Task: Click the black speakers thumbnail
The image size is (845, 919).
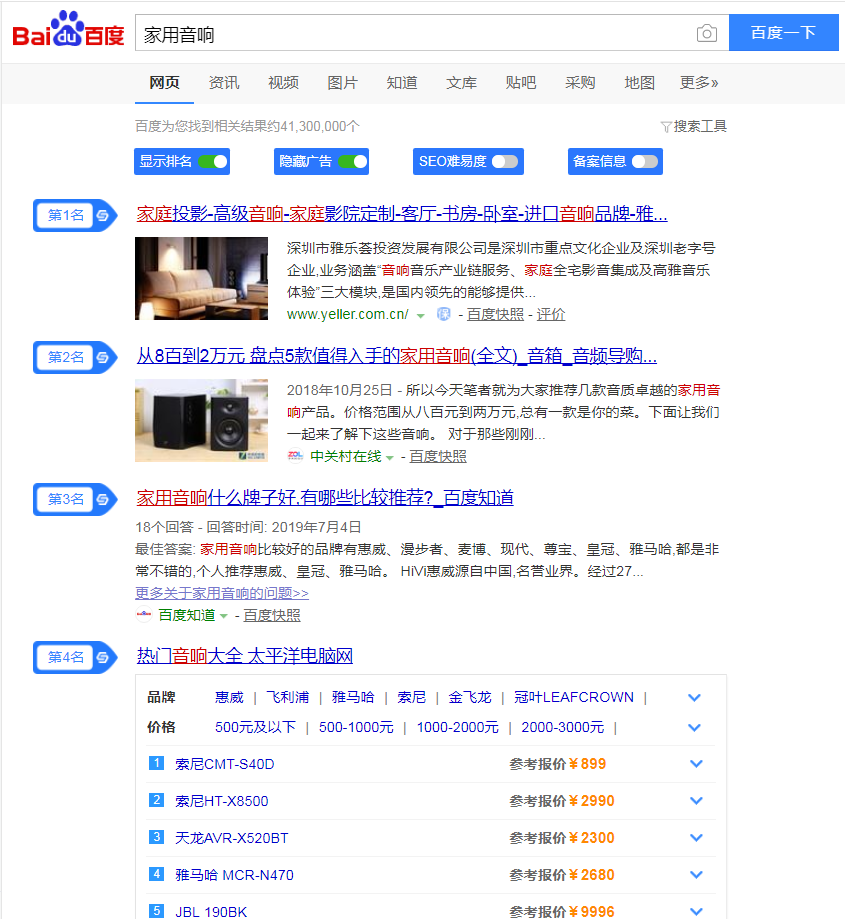Action: coord(202,420)
